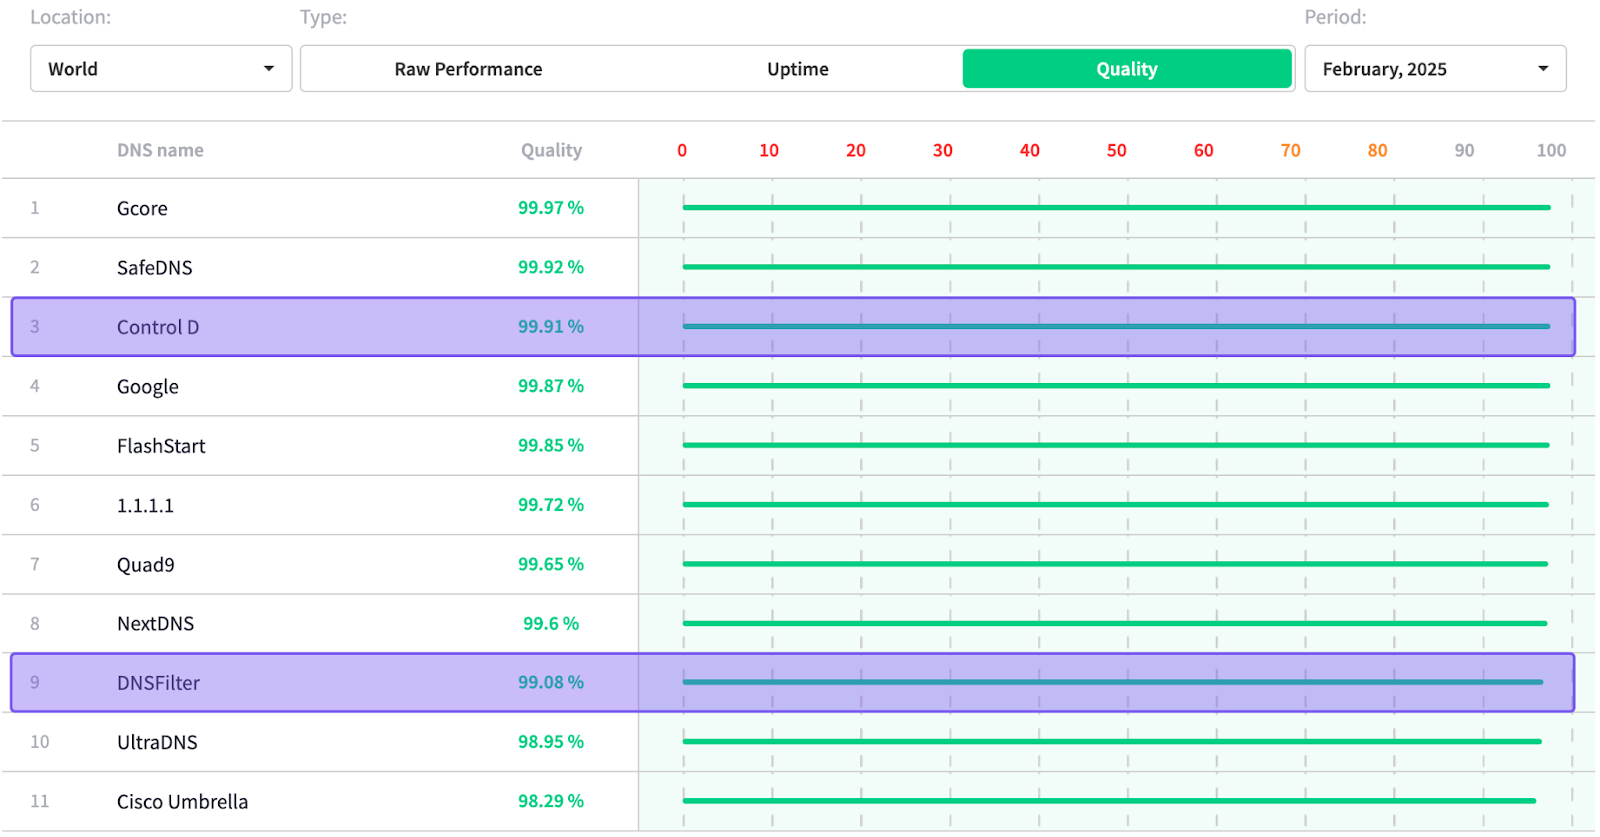Click Gcore's 99.97 % quality value

click(x=551, y=208)
